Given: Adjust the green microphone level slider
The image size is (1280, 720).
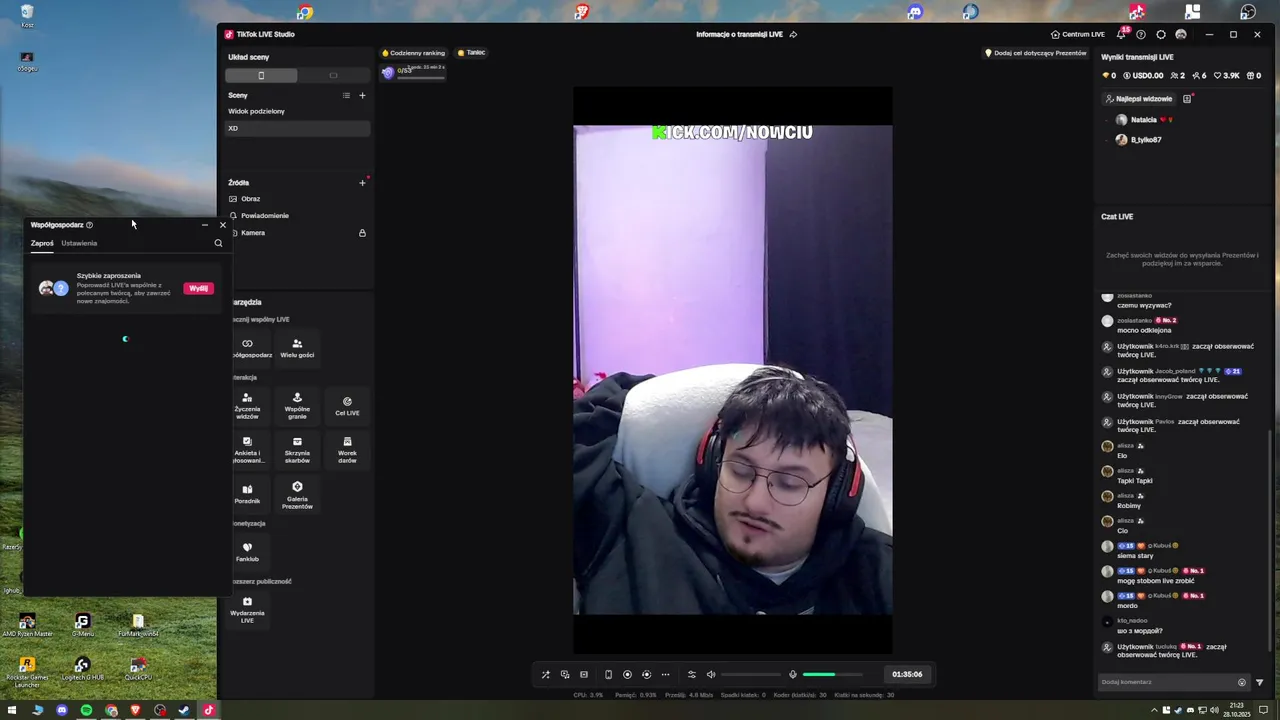Looking at the screenshot, I should pos(832,674).
